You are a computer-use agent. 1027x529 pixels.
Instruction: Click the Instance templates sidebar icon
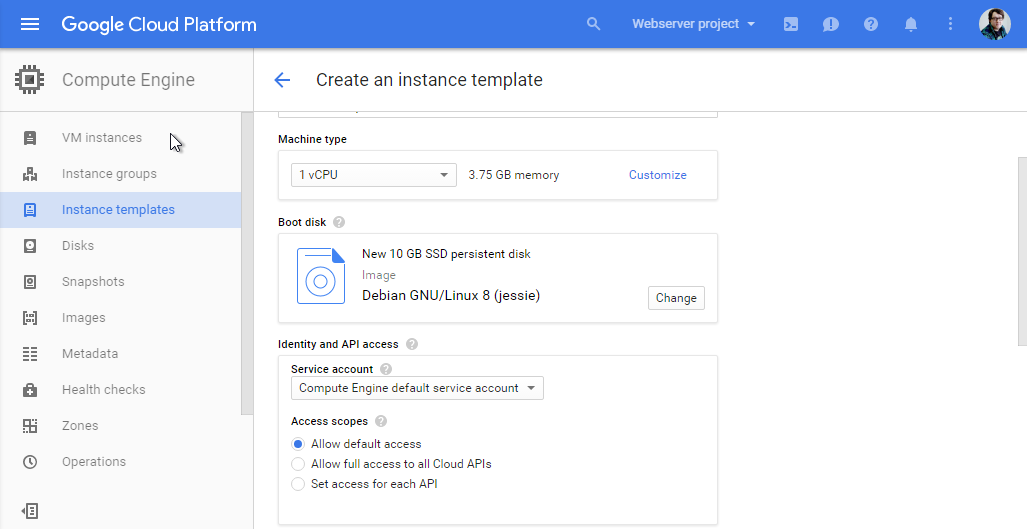(x=29, y=210)
